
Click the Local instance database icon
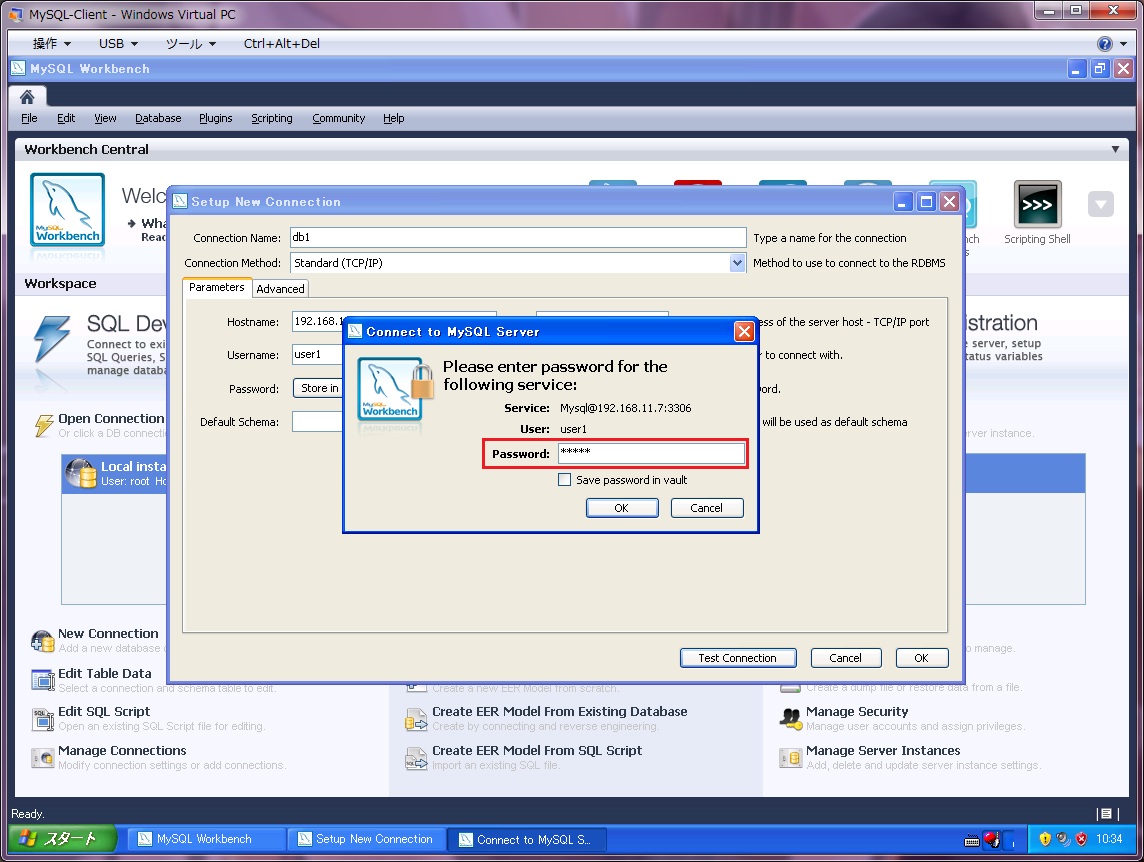(80, 473)
